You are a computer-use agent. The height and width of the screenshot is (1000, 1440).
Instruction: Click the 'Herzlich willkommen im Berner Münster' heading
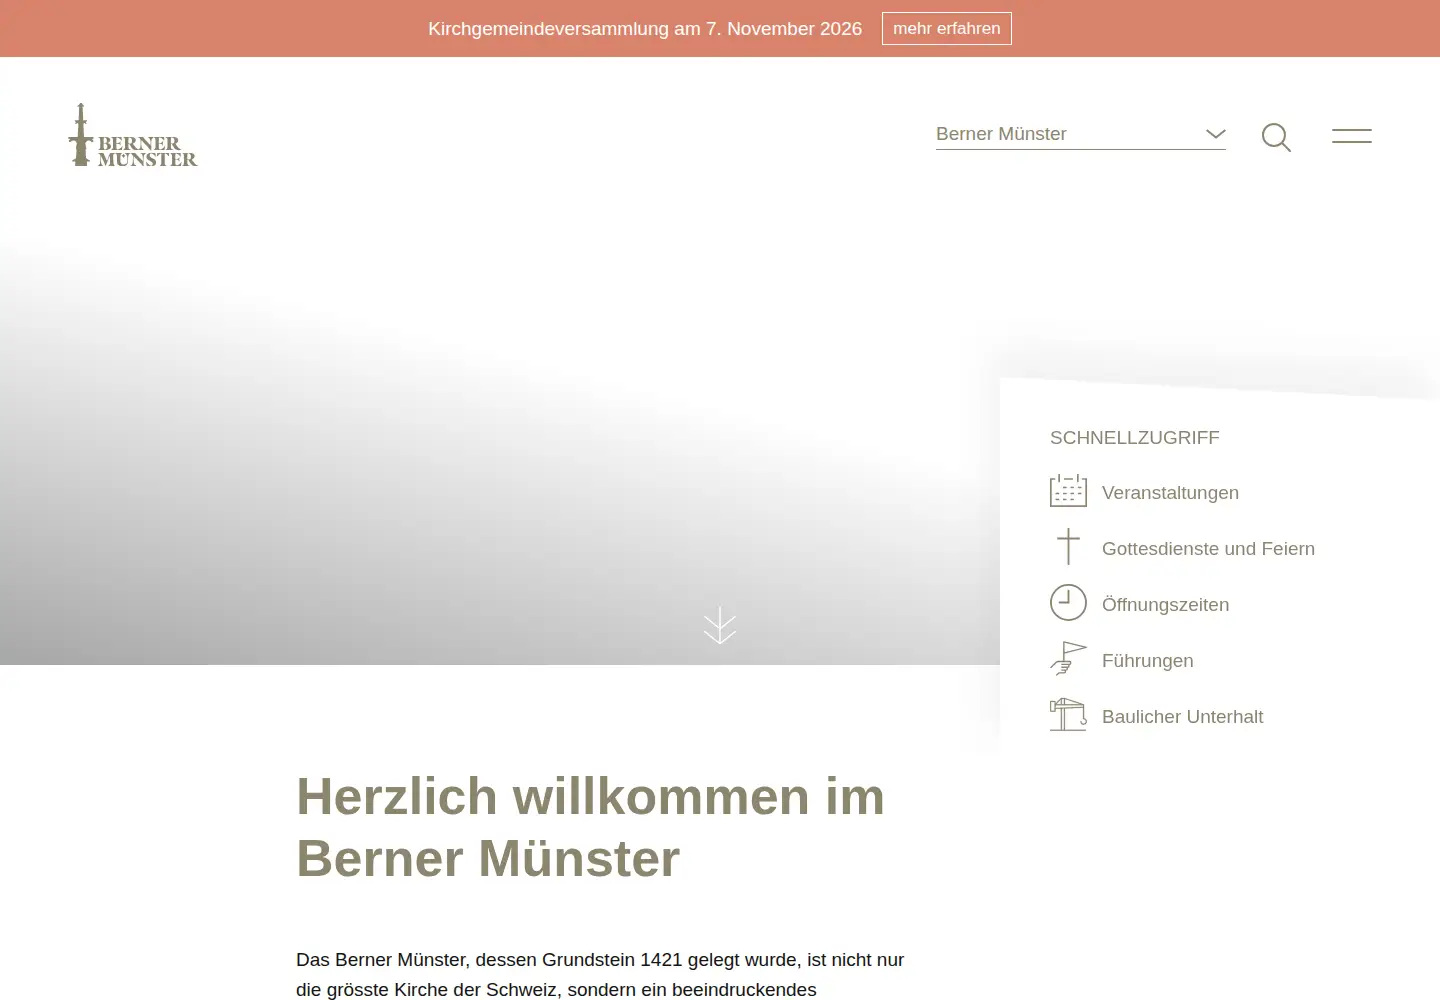tap(590, 827)
